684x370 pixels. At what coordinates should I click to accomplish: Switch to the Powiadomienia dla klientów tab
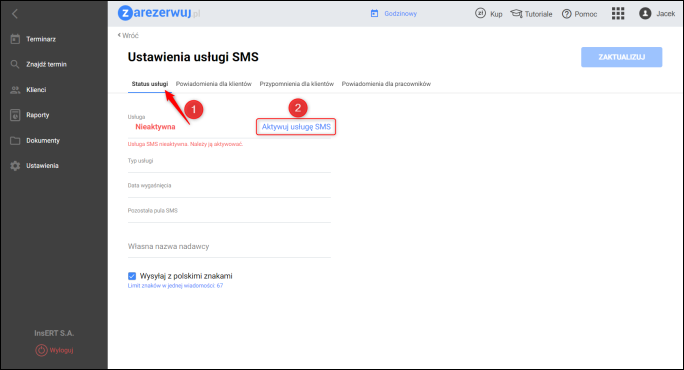pyautogui.click(x=213, y=84)
